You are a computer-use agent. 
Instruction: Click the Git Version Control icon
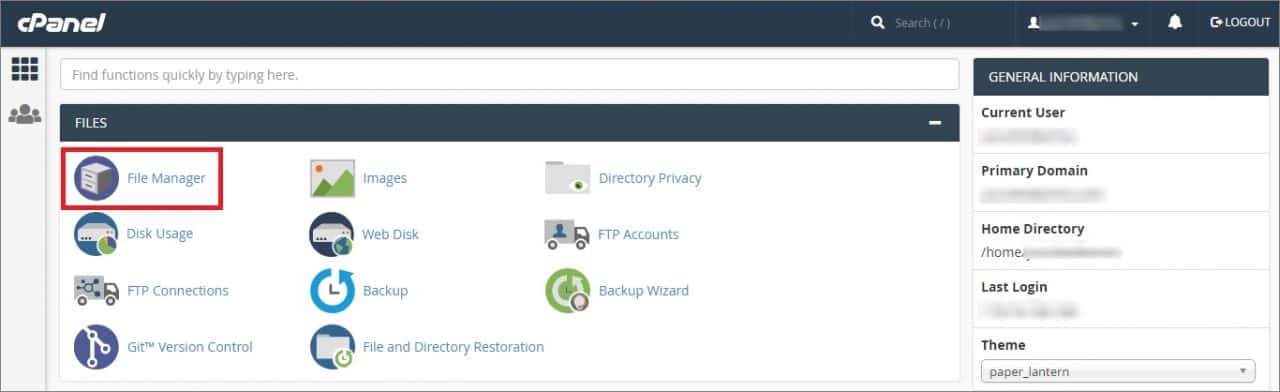click(x=96, y=347)
